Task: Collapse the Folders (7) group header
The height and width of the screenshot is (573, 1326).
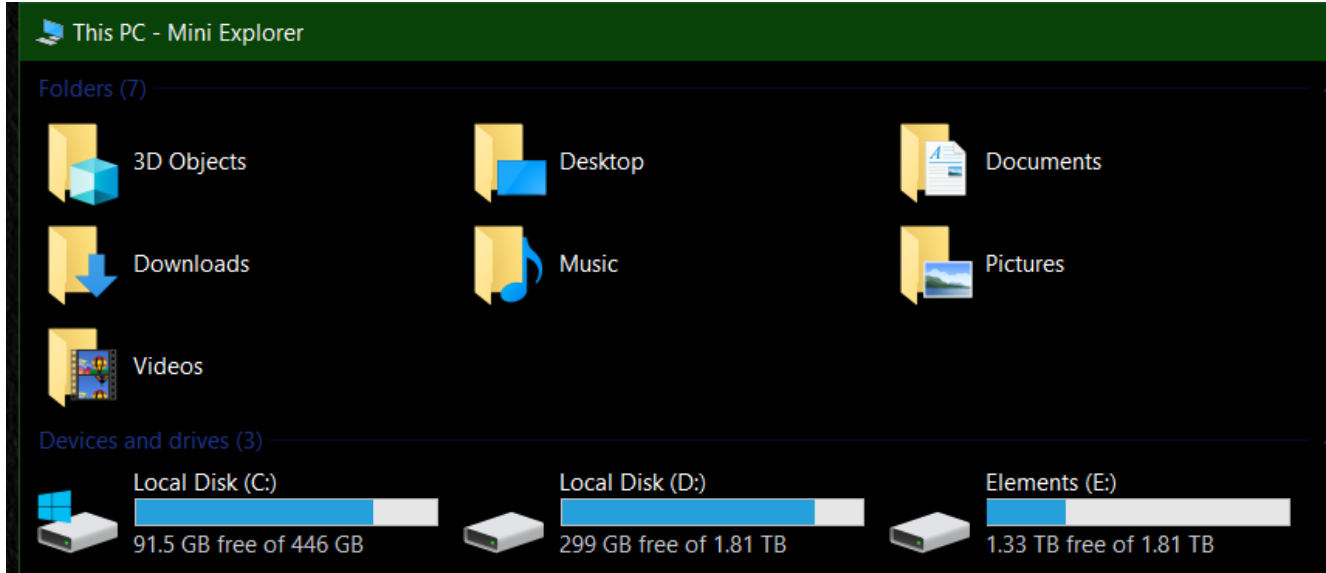Action: (x=92, y=89)
